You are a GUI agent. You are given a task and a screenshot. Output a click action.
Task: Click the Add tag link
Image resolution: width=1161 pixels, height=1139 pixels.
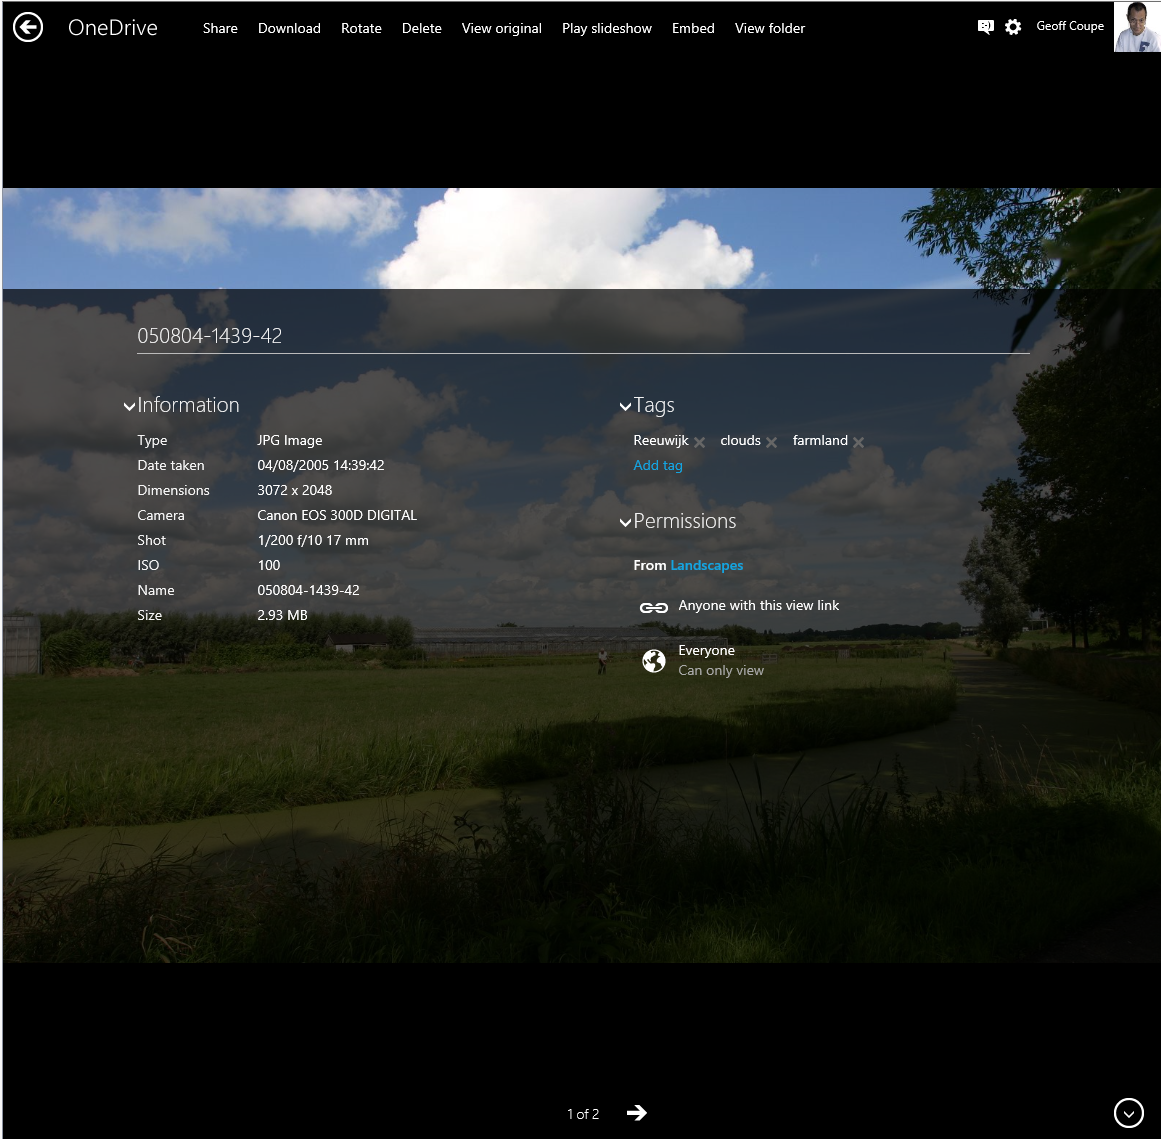click(657, 465)
